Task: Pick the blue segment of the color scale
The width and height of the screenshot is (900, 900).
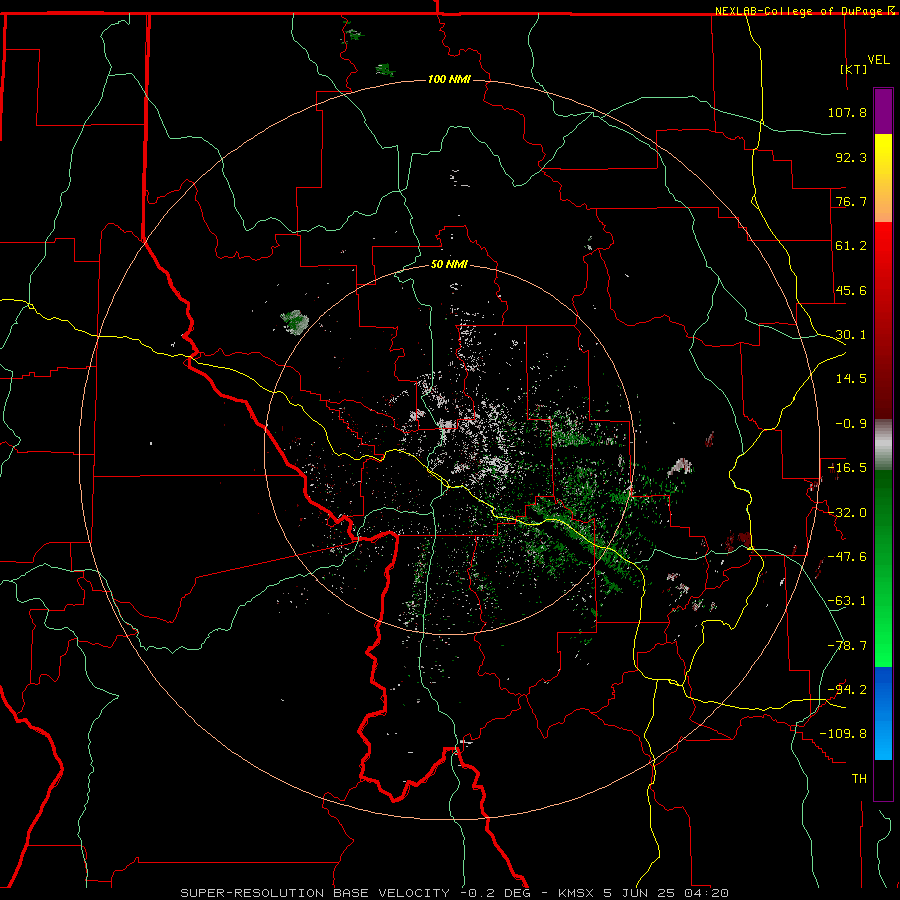Action: pos(883,713)
